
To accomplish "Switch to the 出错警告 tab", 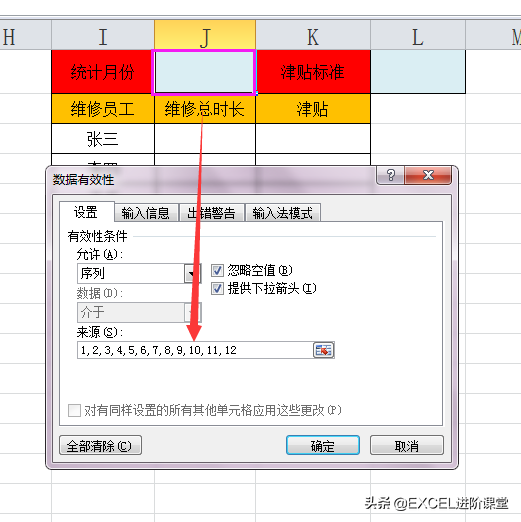I will pos(212,213).
